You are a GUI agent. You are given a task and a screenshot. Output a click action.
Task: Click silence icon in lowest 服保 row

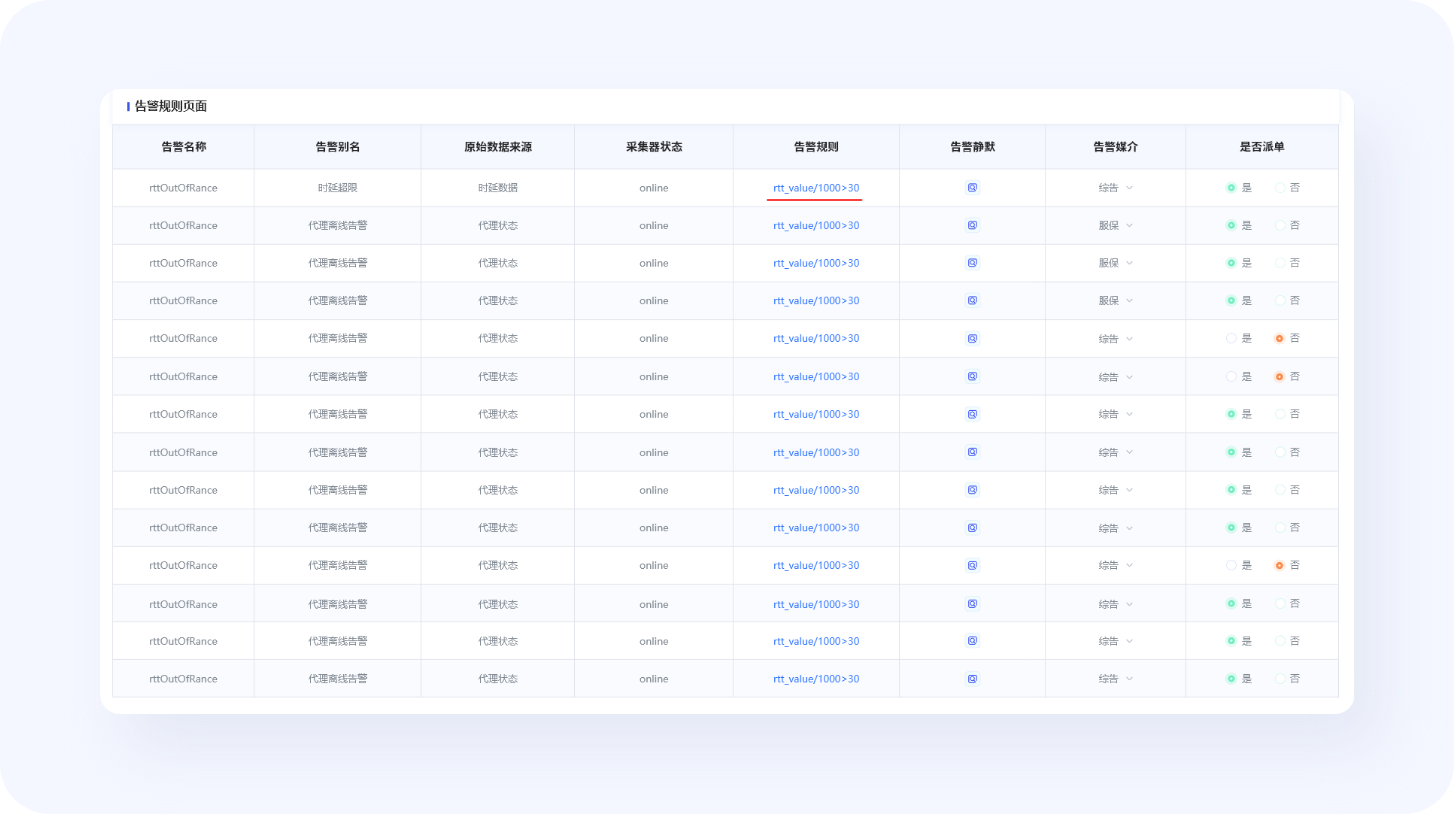[x=972, y=300]
